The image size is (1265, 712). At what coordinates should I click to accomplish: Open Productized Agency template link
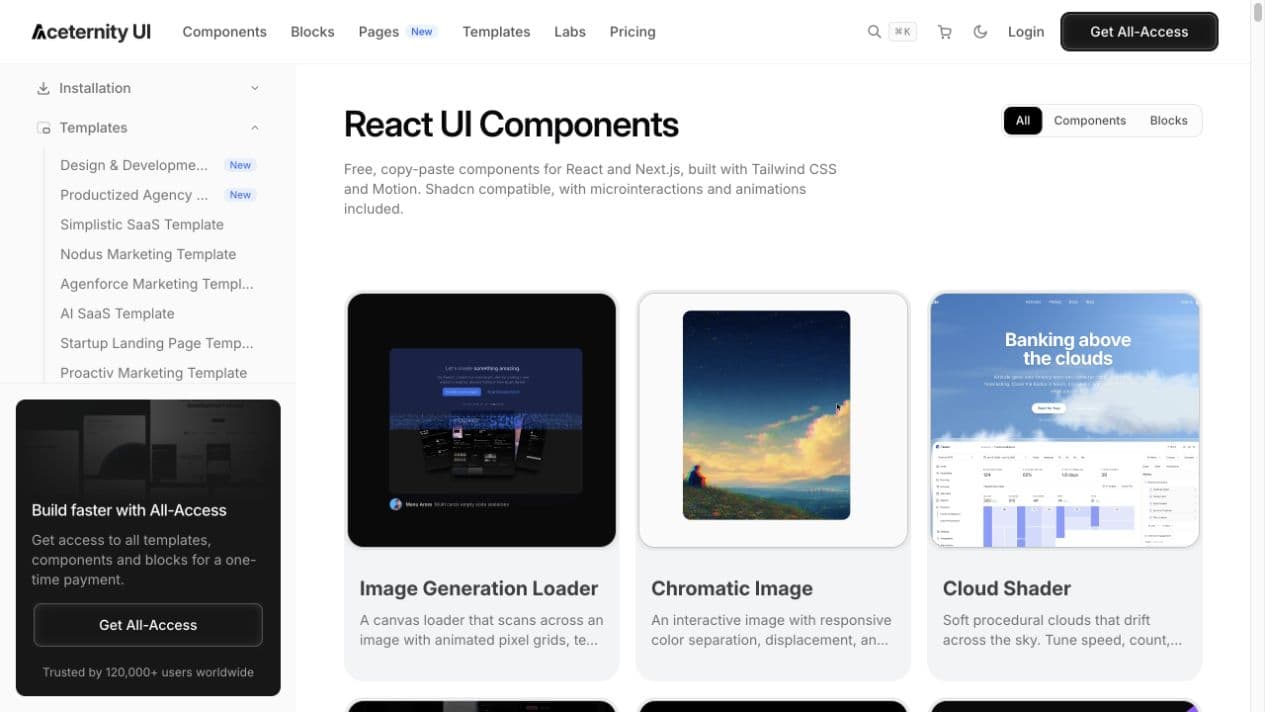(x=134, y=195)
